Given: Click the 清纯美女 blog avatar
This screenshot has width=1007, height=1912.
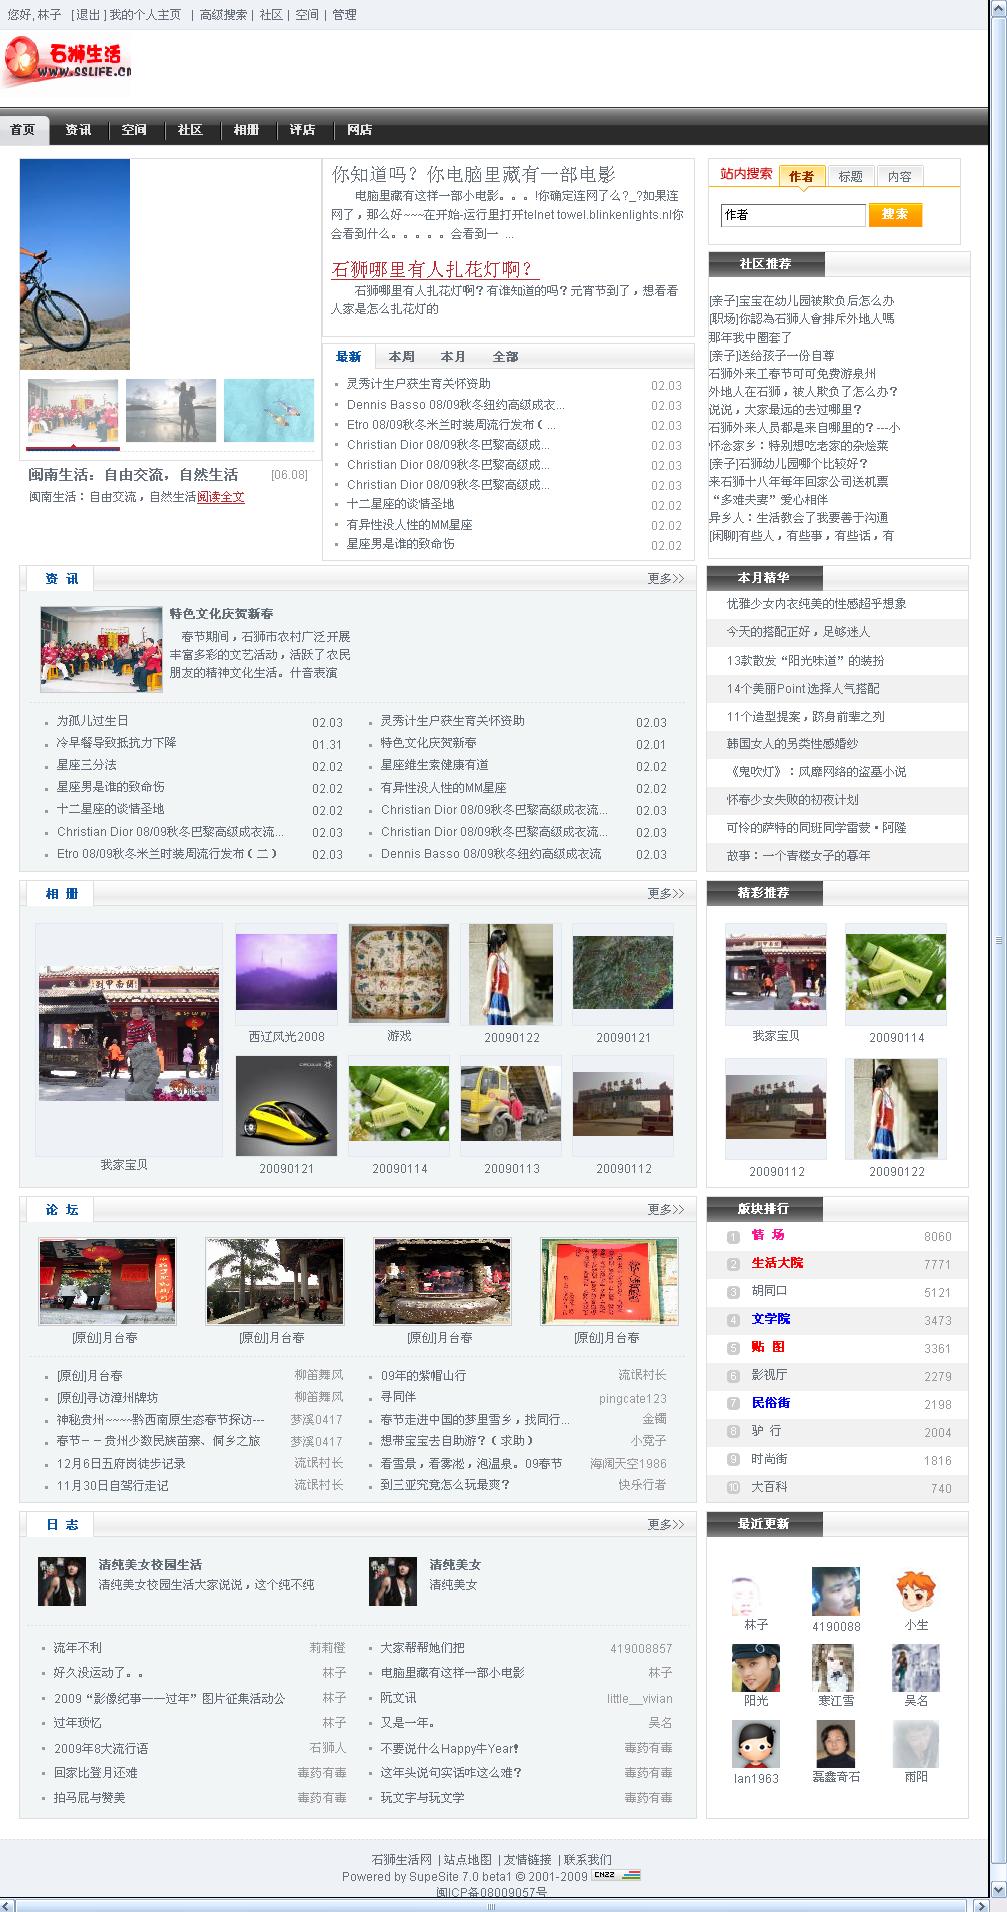Looking at the screenshot, I should click(393, 1581).
